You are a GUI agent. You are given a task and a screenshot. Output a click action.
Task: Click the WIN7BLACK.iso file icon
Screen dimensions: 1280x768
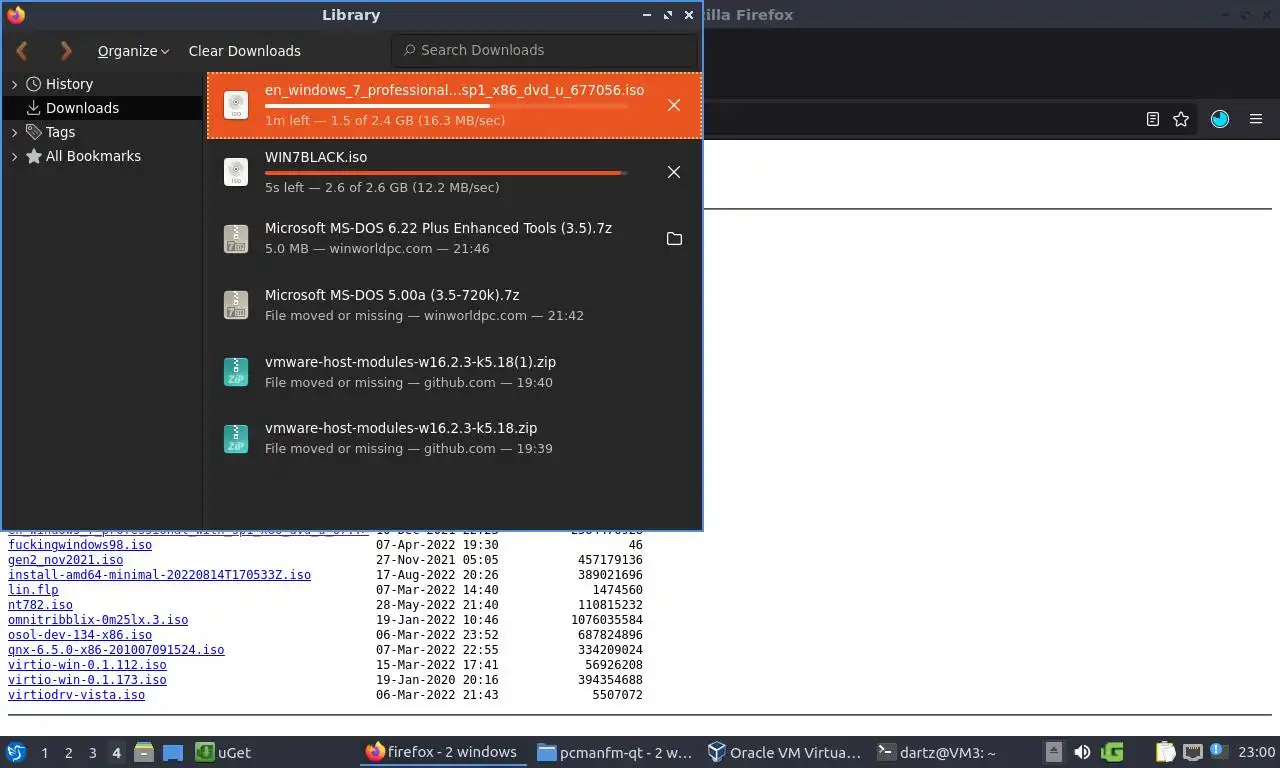click(236, 172)
